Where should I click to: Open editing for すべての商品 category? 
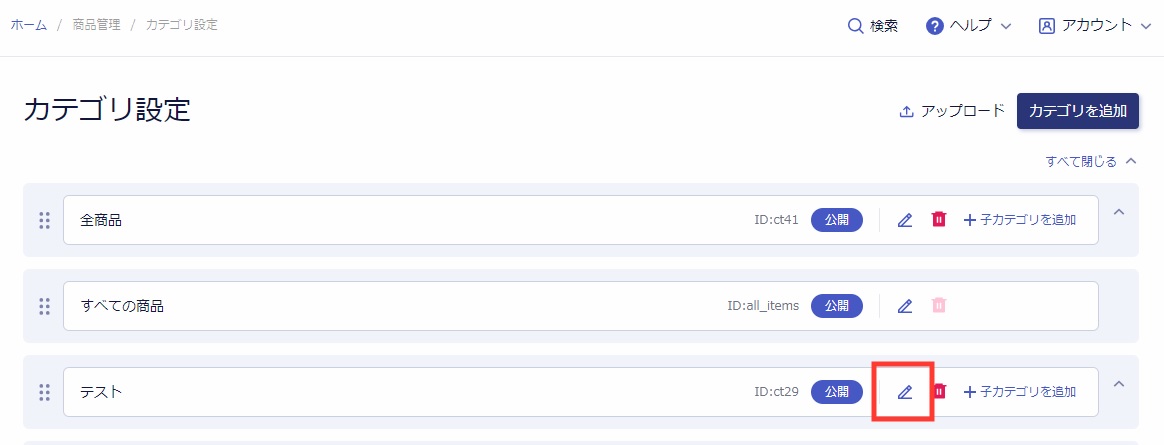click(x=904, y=305)
